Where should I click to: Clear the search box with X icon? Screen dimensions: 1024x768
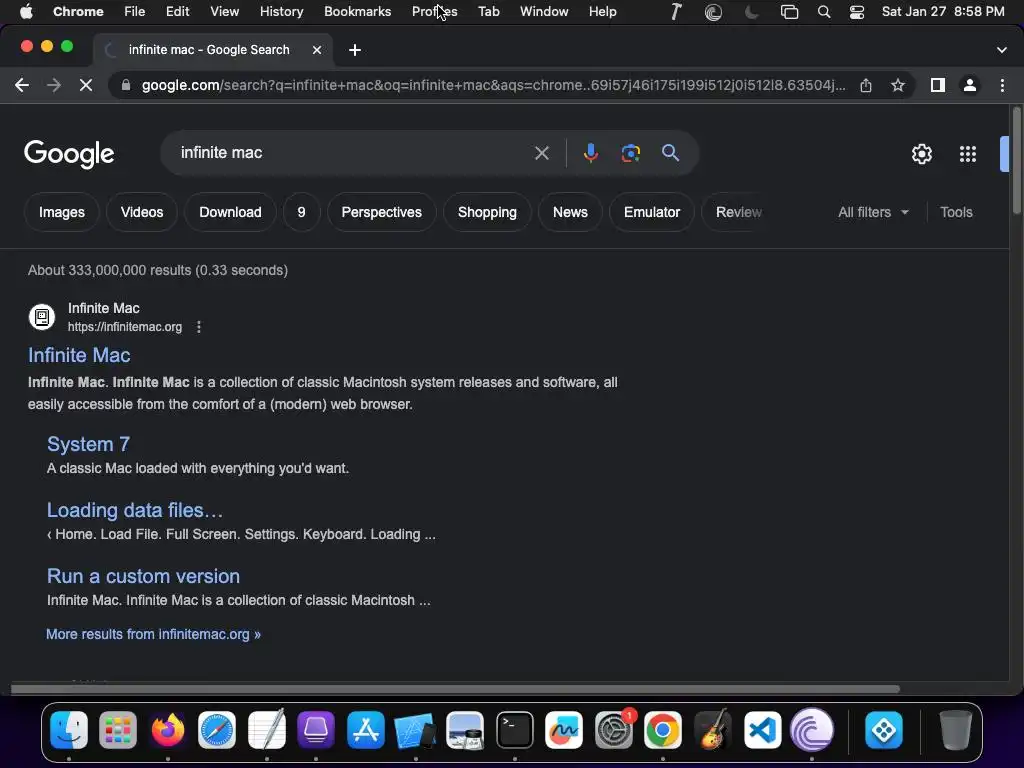pyautogui.click(x=541, y=153)
